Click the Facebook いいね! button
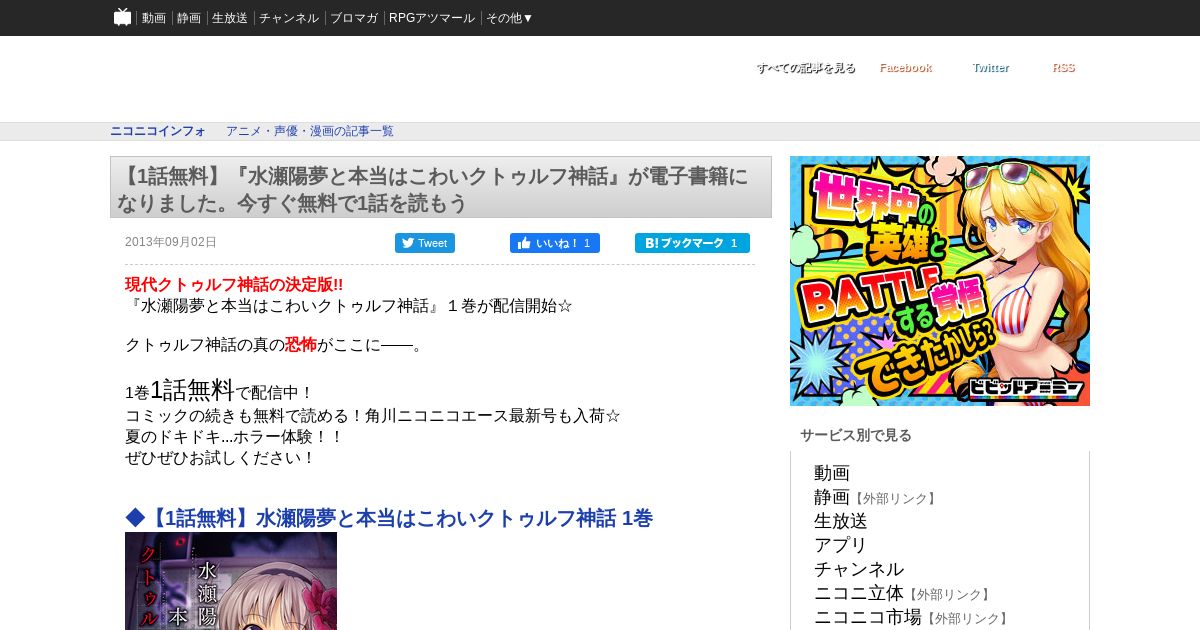 point(555,243)
